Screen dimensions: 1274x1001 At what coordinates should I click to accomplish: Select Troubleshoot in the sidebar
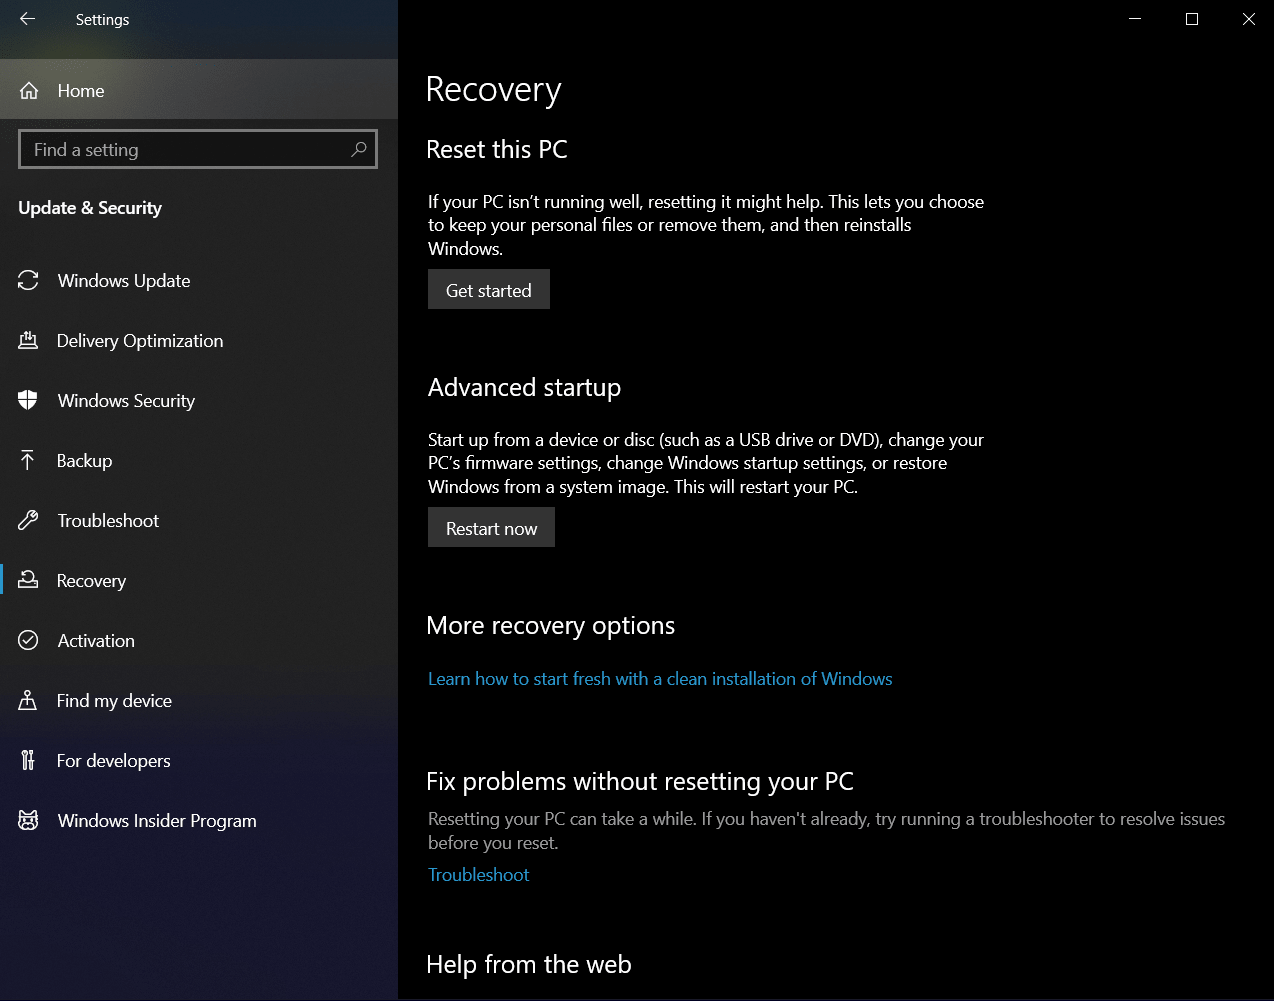pyautogui.click(x=199, y=521)
